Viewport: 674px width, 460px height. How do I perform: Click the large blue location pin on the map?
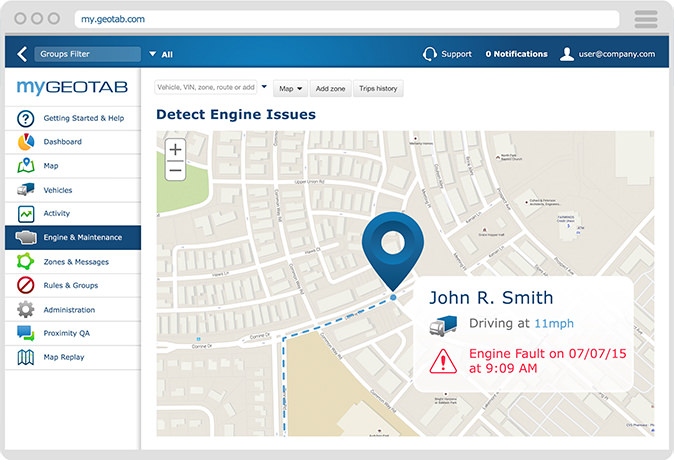tap(393, 251)
